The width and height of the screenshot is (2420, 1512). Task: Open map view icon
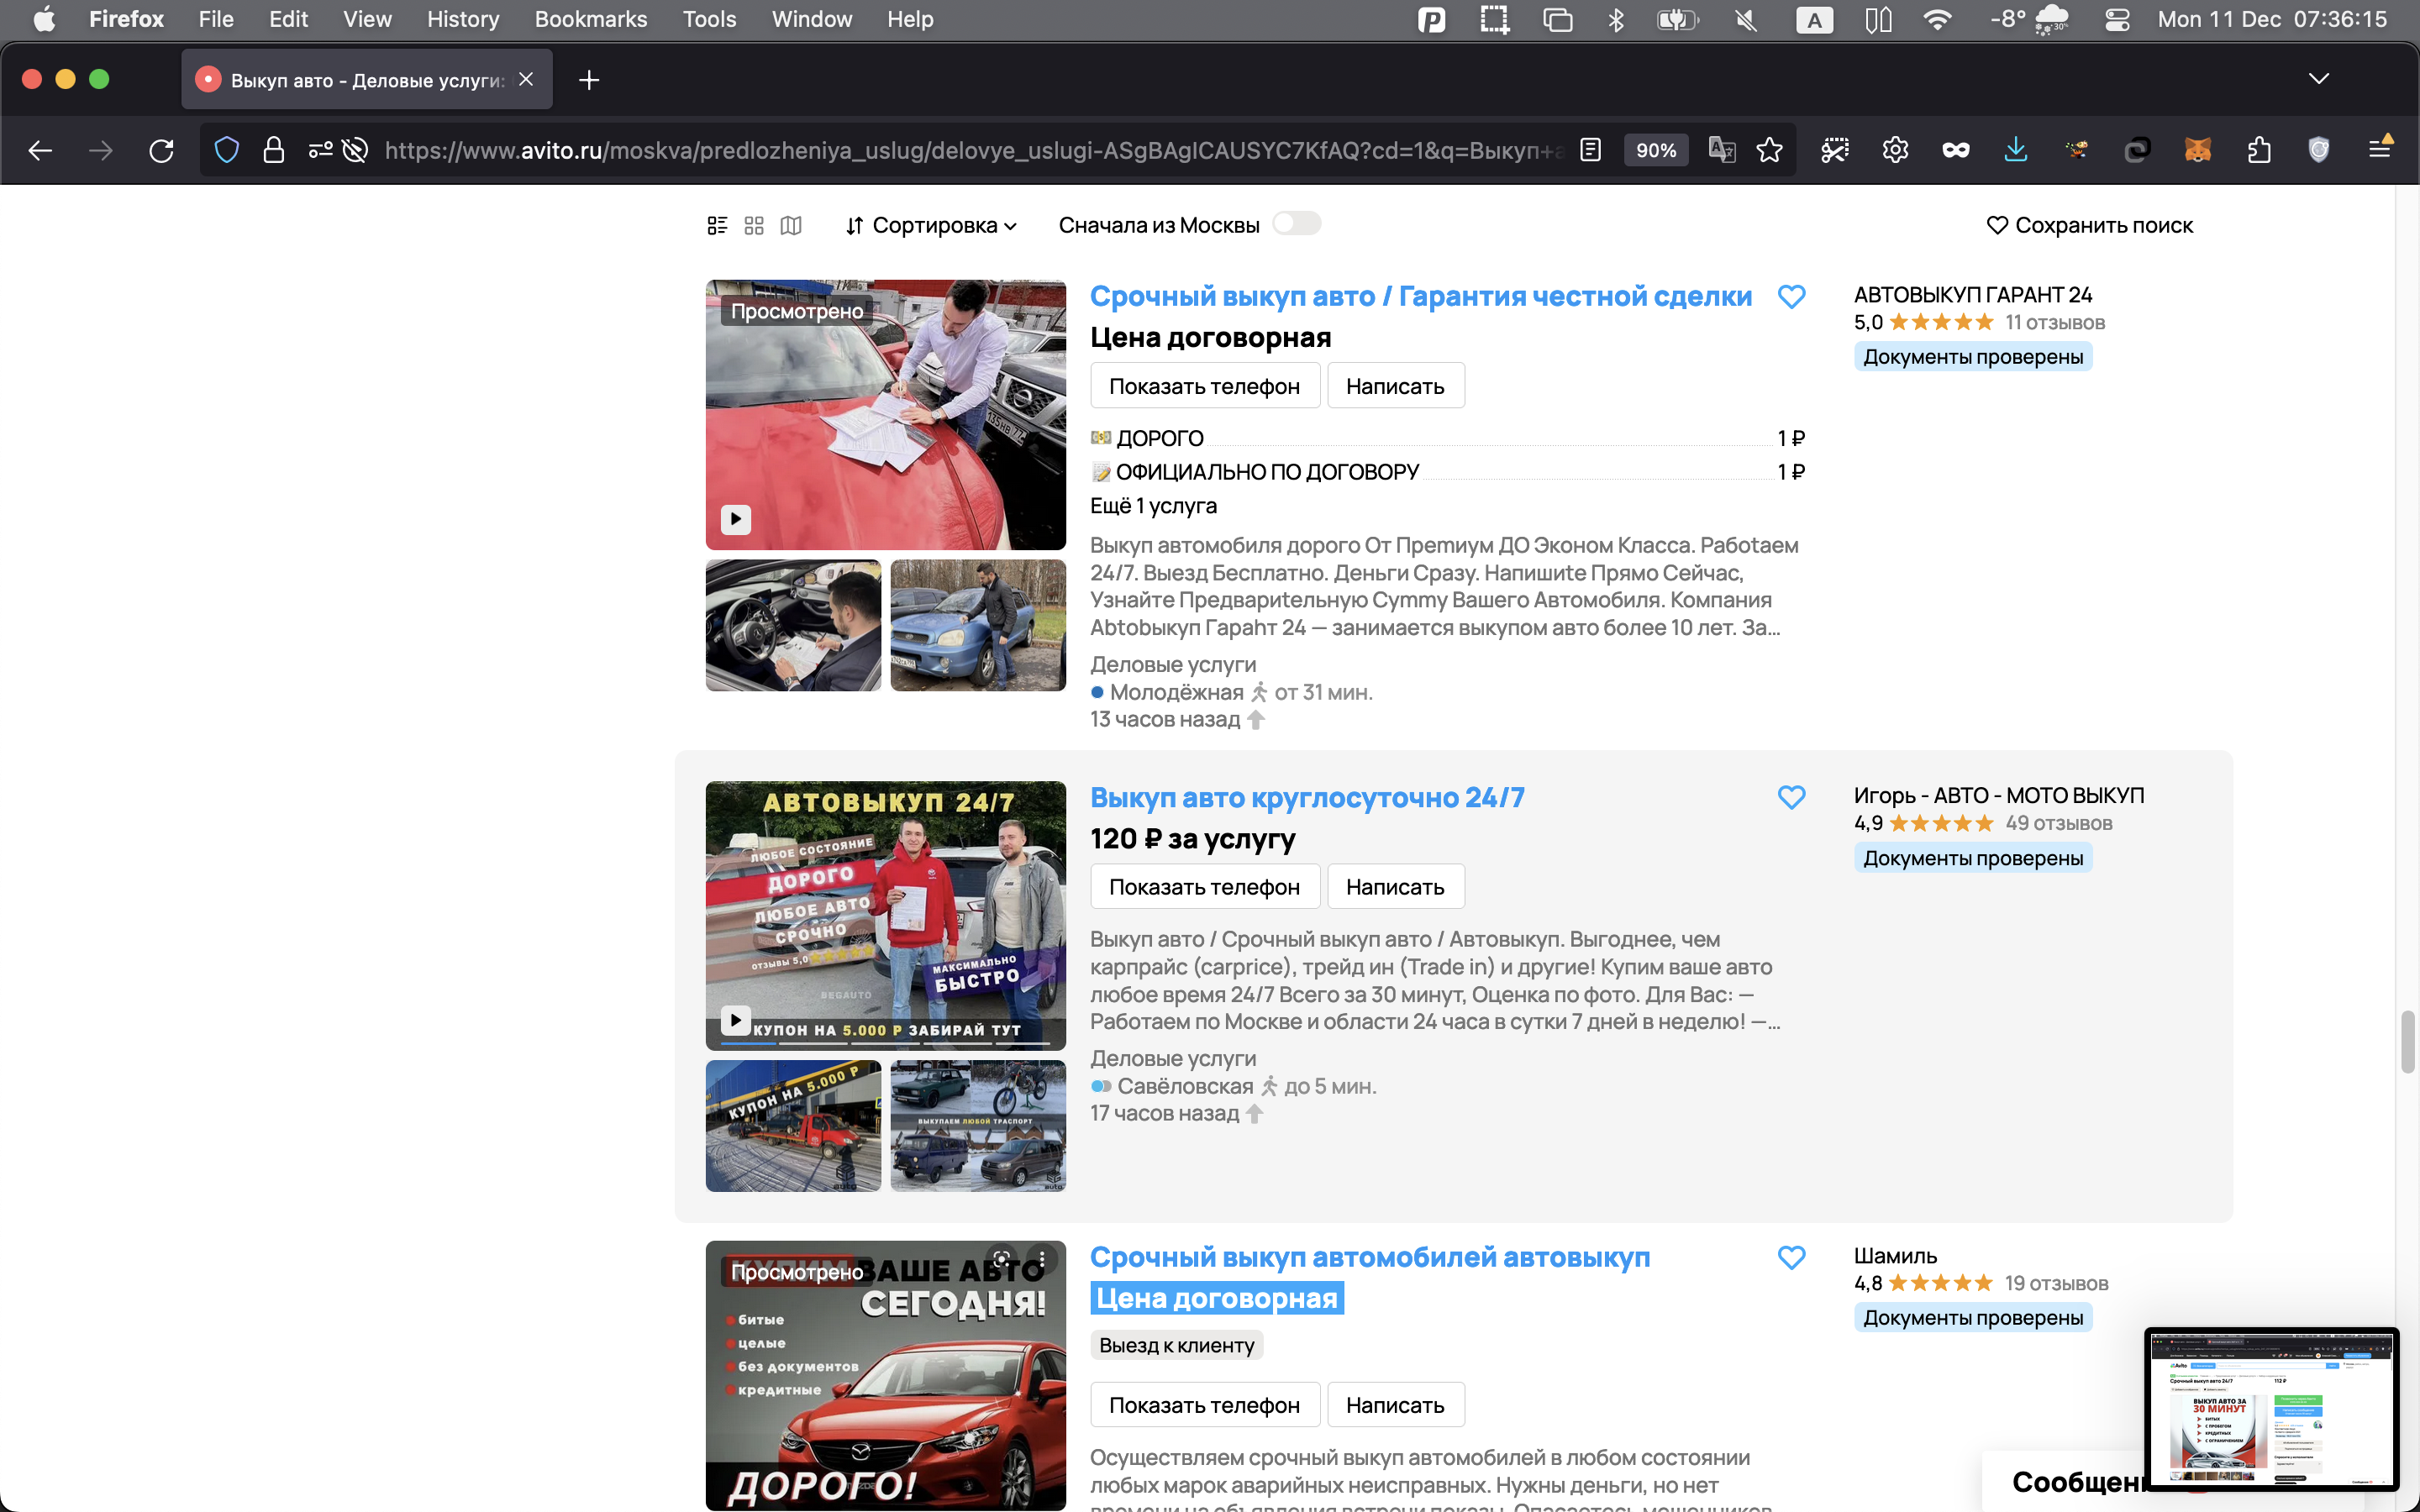(791, 225)
